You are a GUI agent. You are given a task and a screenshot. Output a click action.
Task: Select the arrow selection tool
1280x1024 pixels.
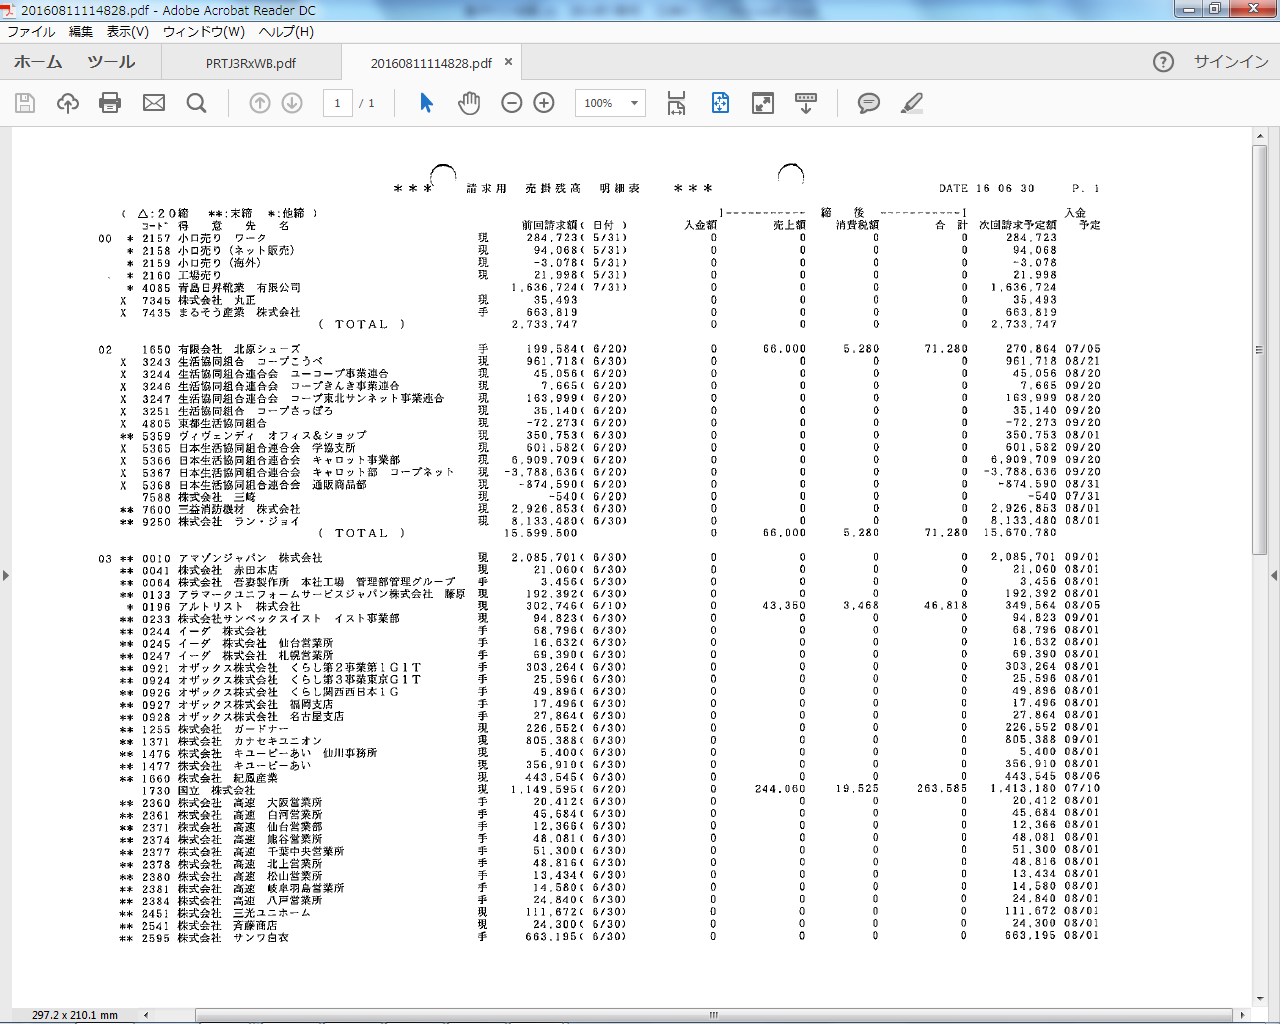click(427, 103)
